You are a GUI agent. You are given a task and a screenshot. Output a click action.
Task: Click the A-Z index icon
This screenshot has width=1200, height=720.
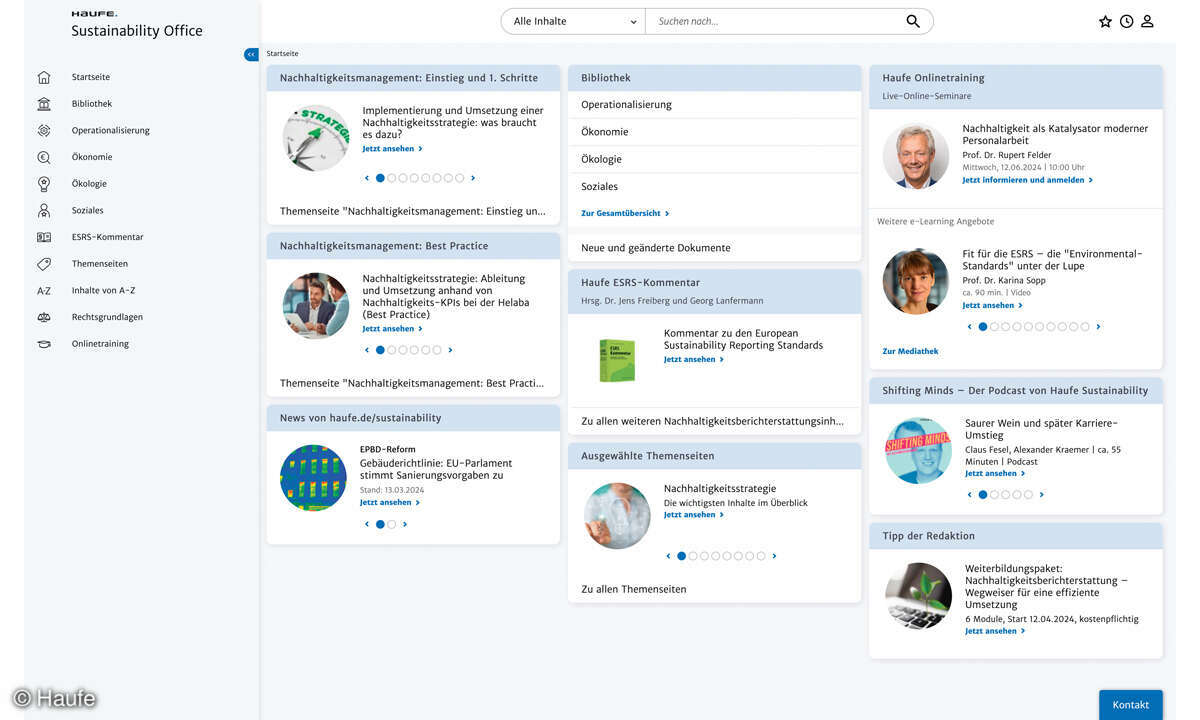43,291
